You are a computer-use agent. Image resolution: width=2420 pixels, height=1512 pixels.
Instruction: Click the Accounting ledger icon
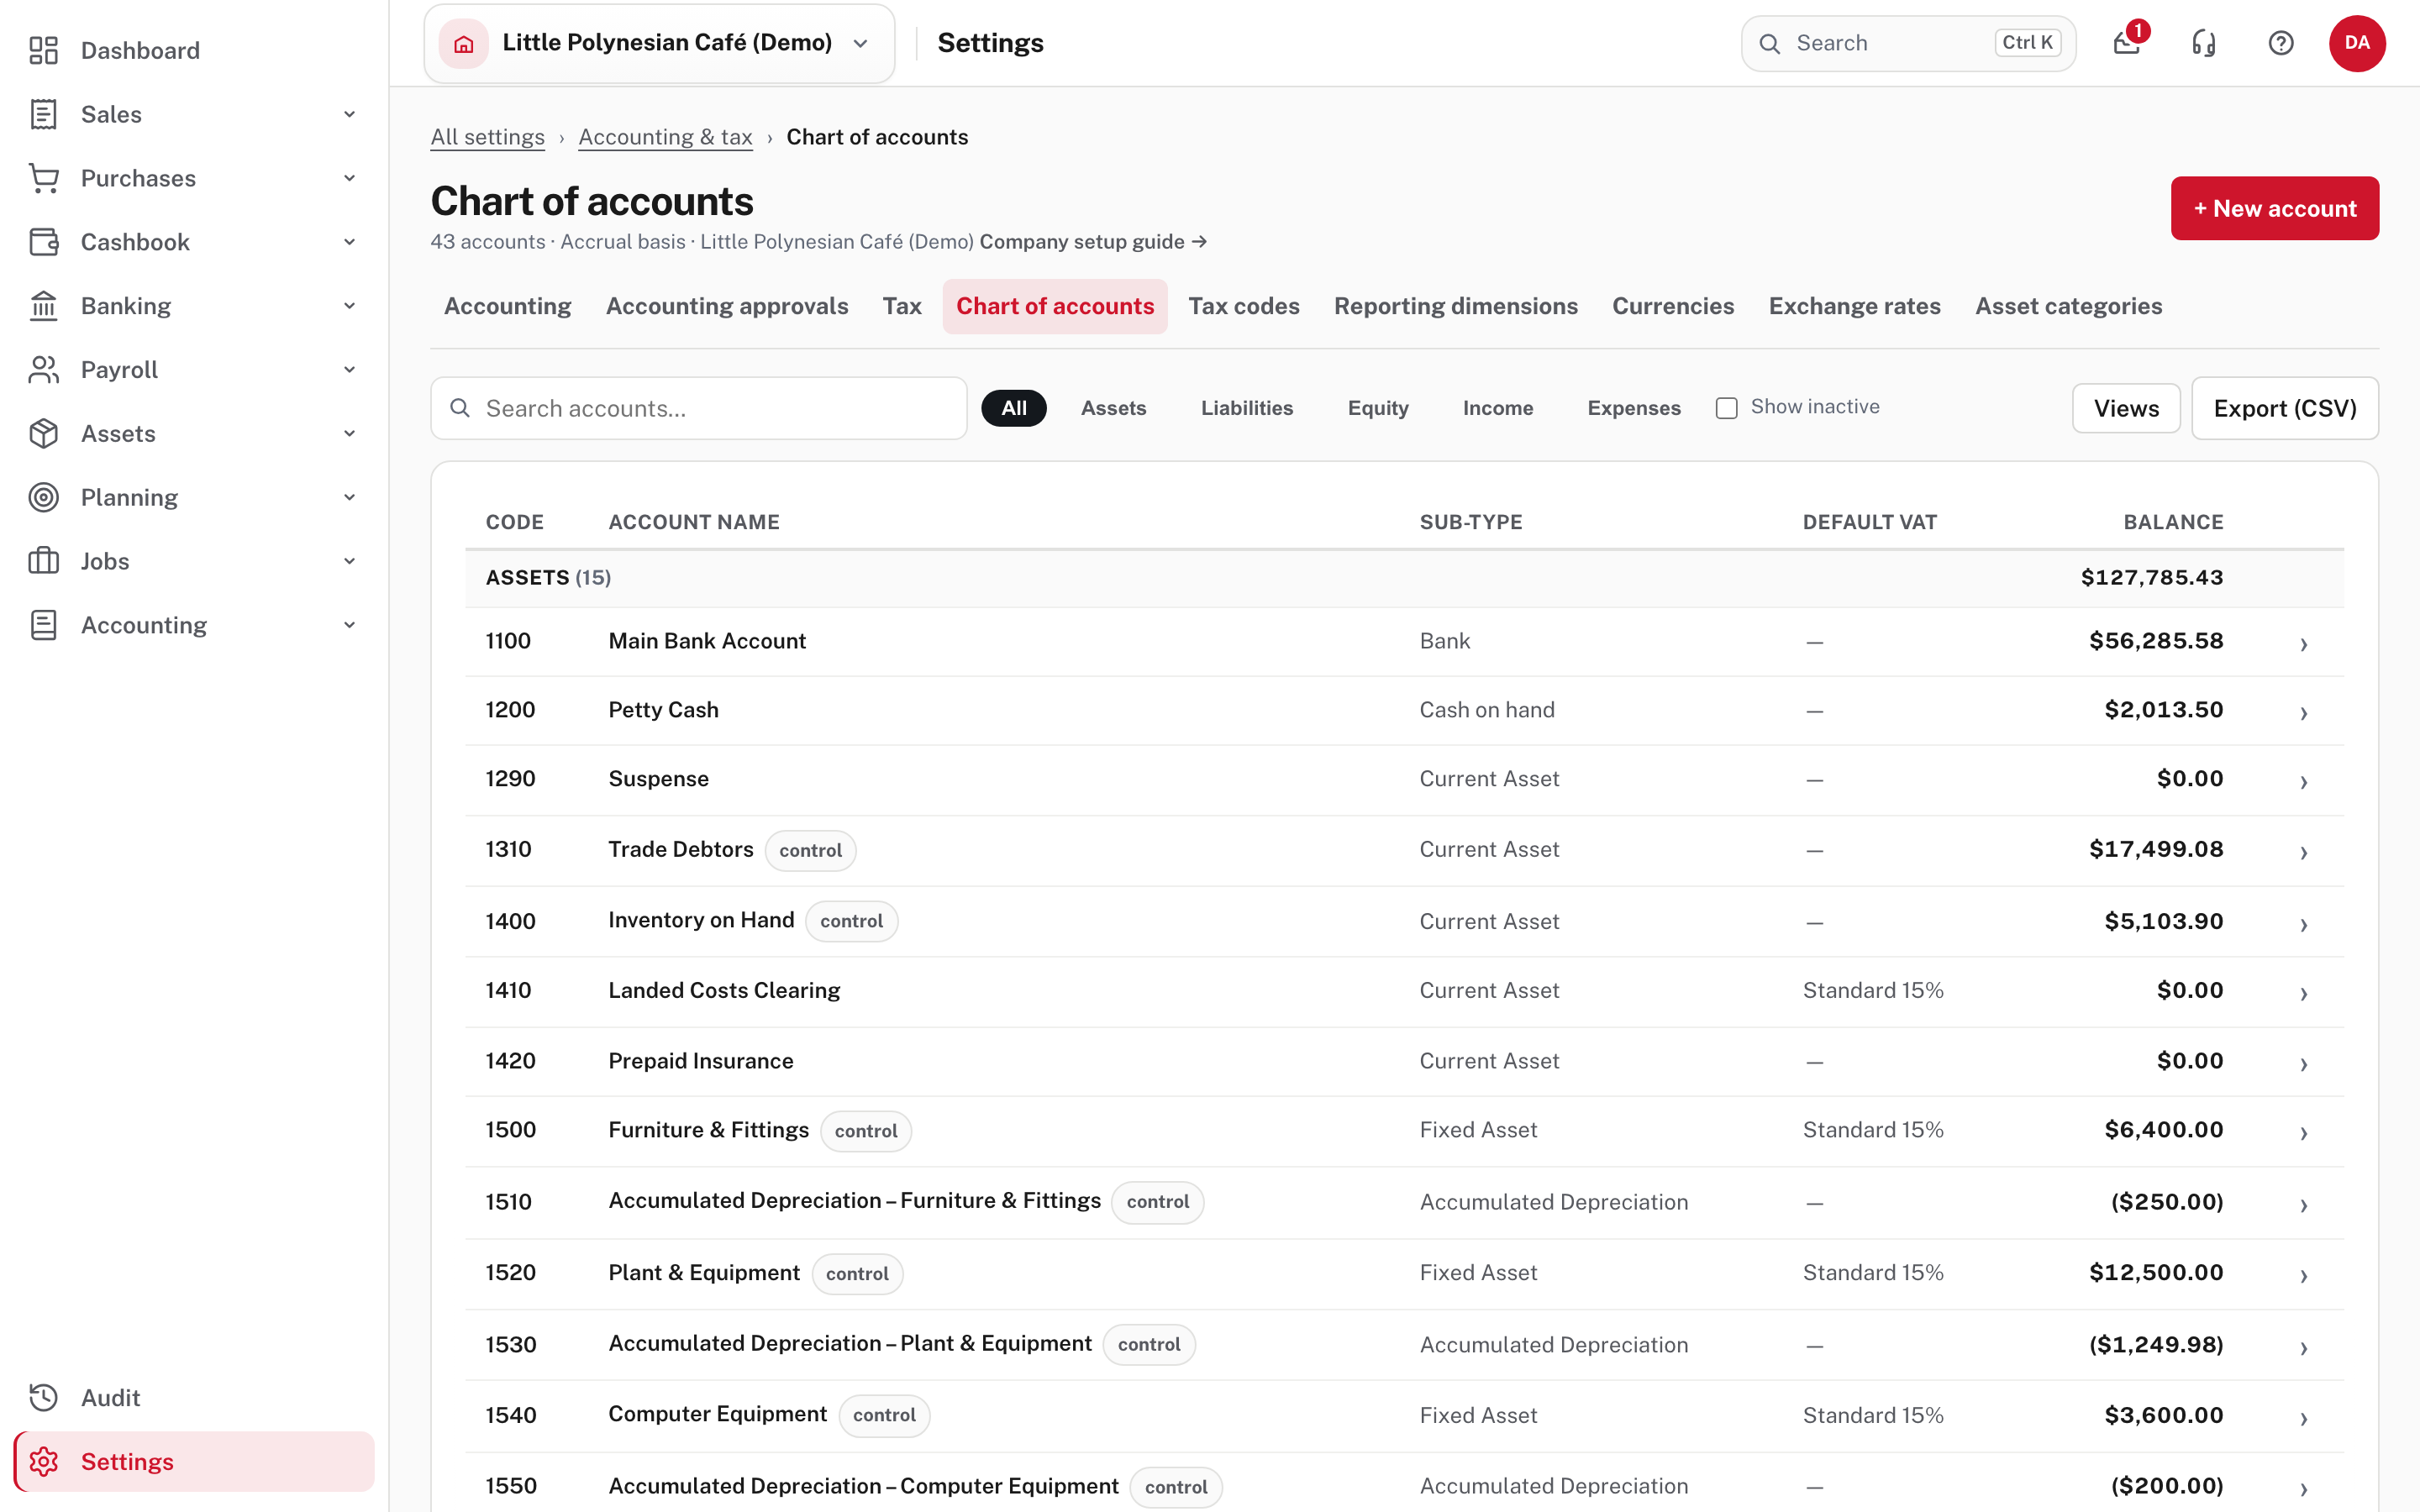pyautogui.click(x=43, y=625)
